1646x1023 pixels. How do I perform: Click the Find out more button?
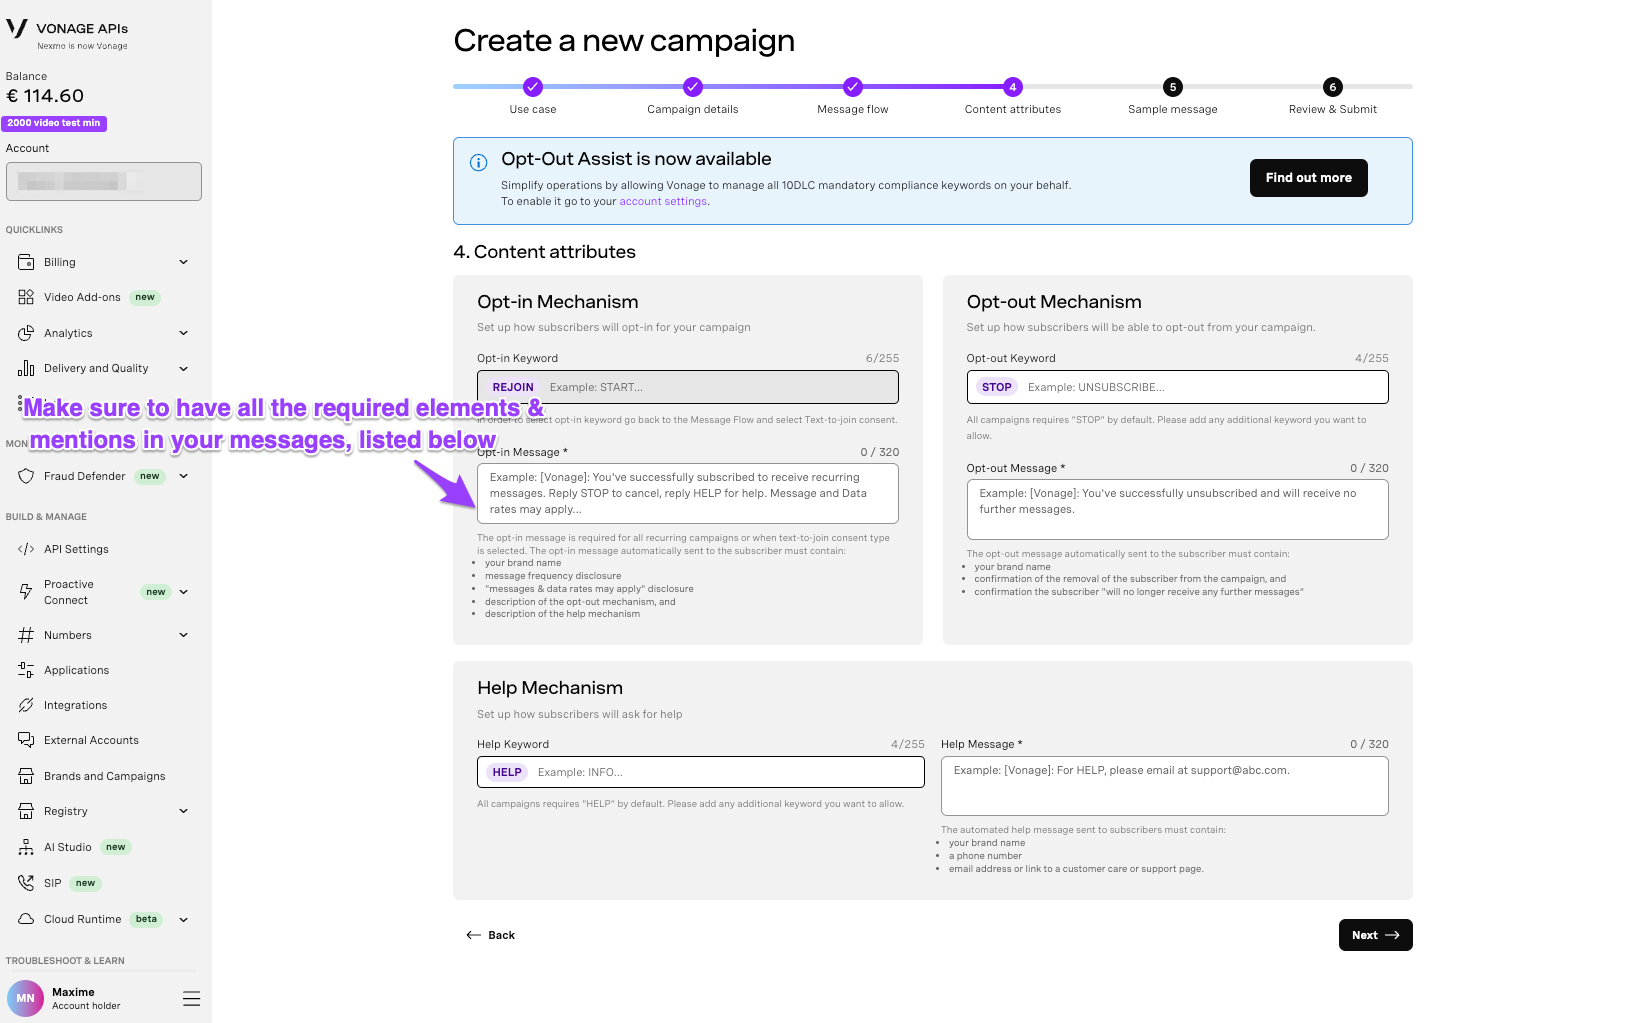[x=1309, y=178]
